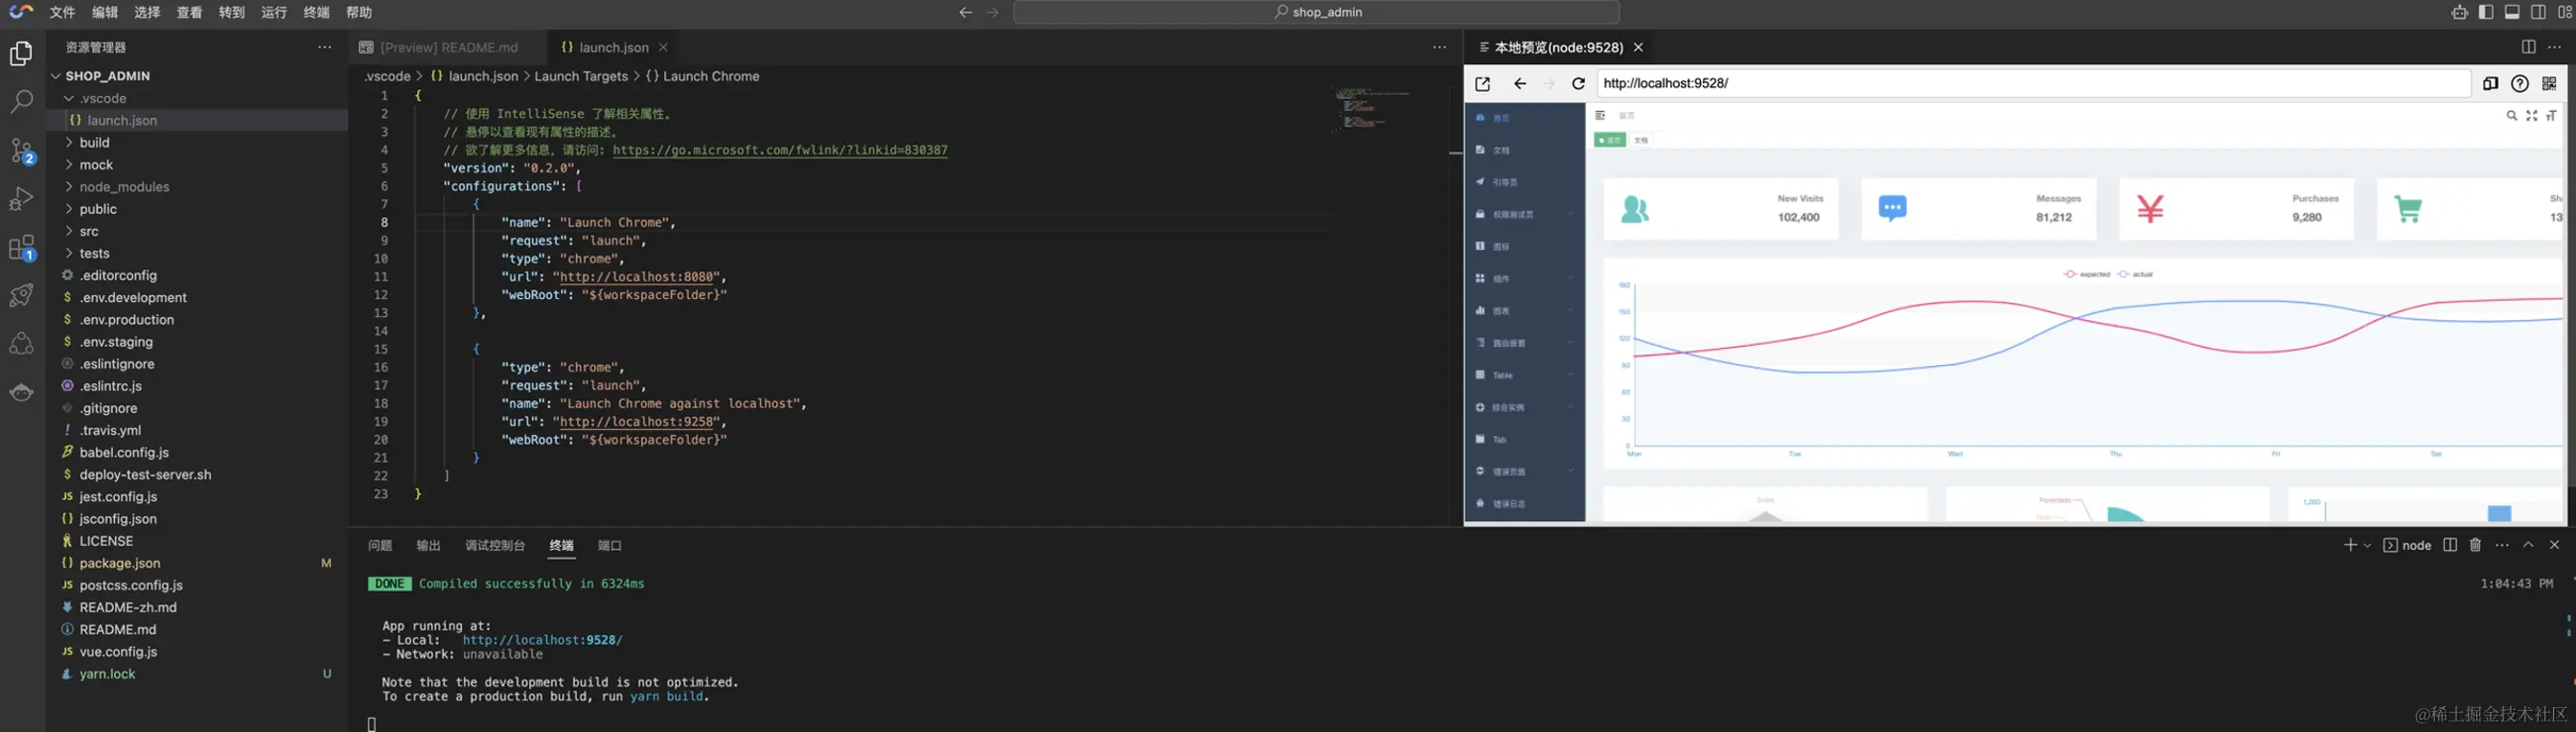This screenshot has height=732, width=2576.
Task: Click the robot AI assistant icon in title bar
Action: (x=2459, y=12)
